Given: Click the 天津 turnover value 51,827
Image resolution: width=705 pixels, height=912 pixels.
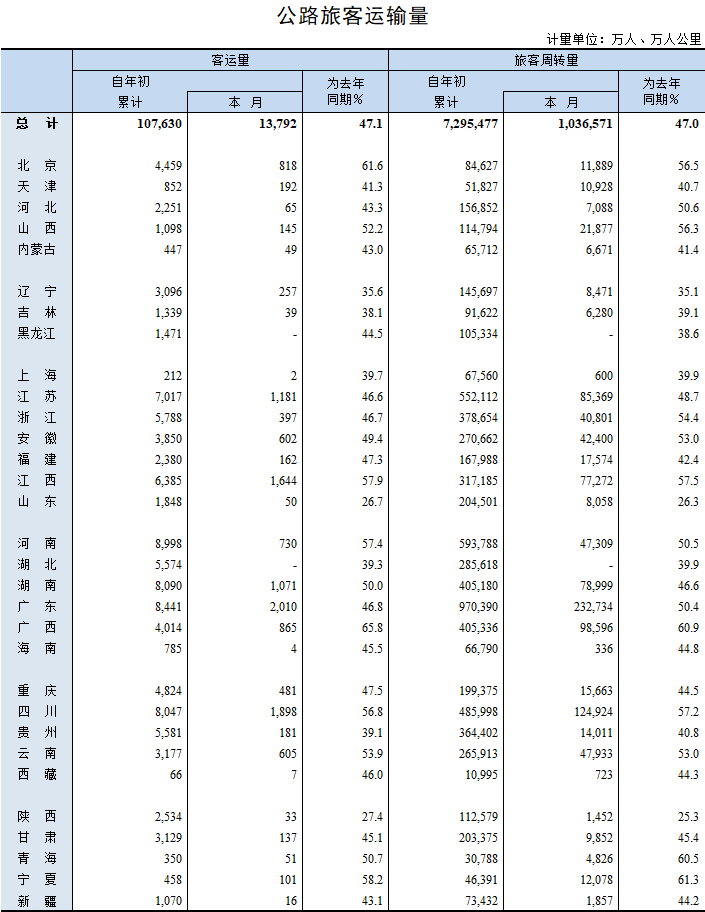Looking at the screenshot, I should (x=481, y=187).
